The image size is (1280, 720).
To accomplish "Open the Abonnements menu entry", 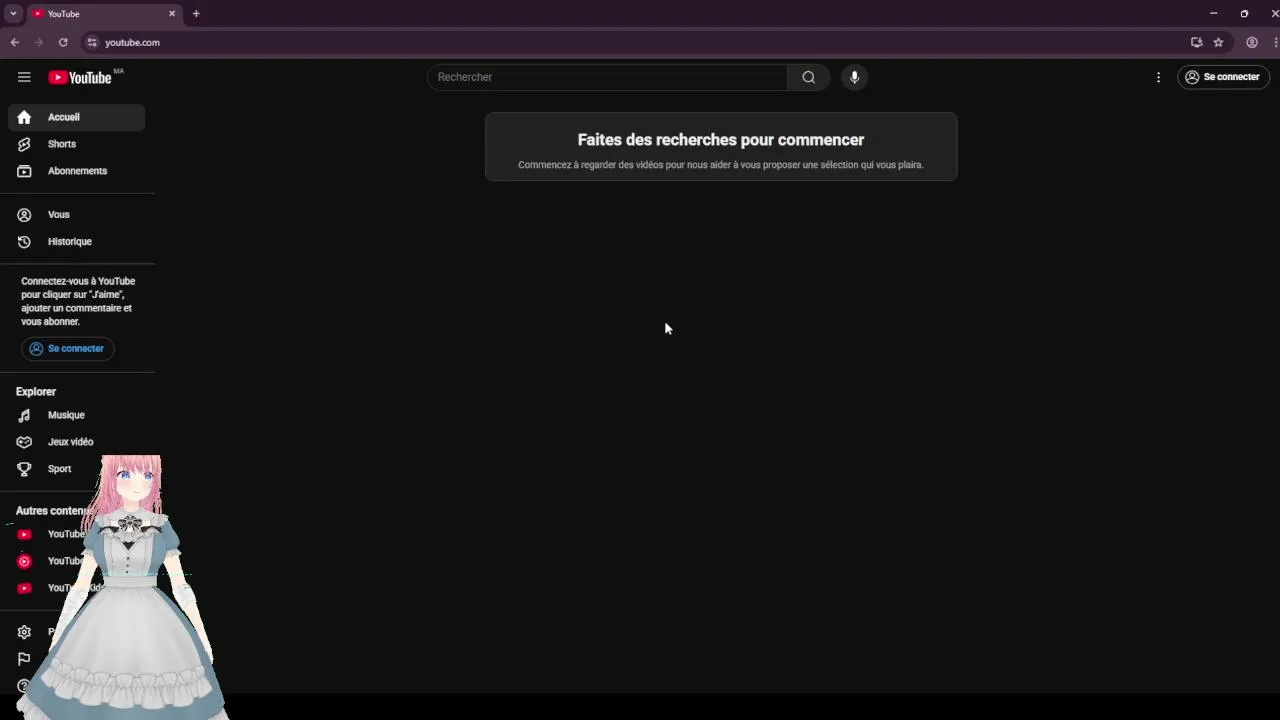I will click(x=77, y=171).
